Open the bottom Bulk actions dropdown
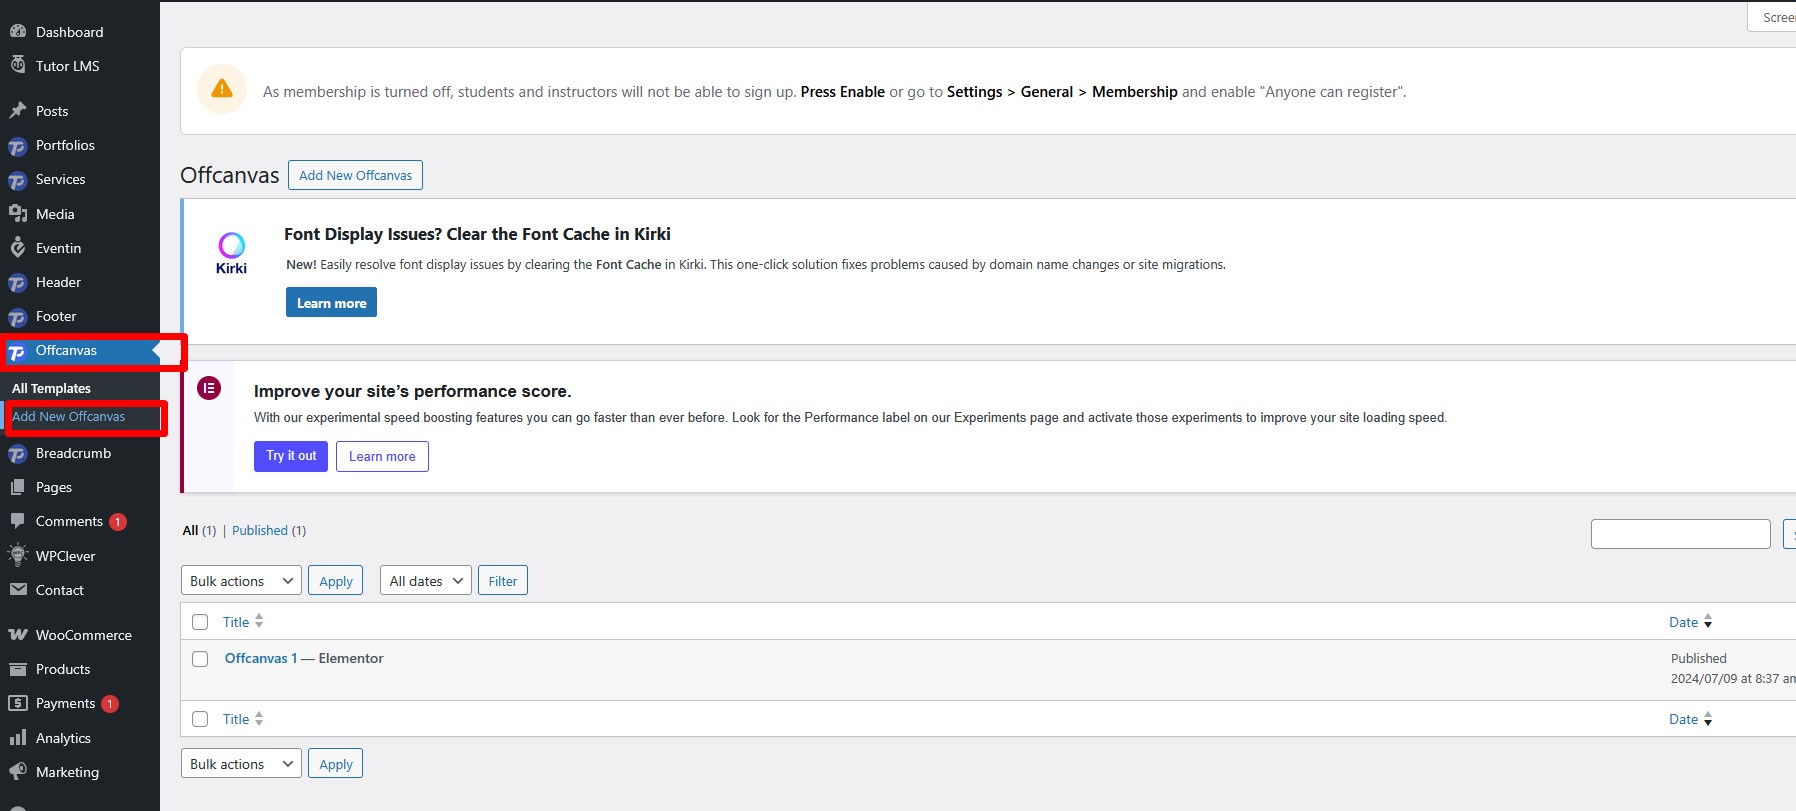The image size is (1796, 811). tap(241, 764)
